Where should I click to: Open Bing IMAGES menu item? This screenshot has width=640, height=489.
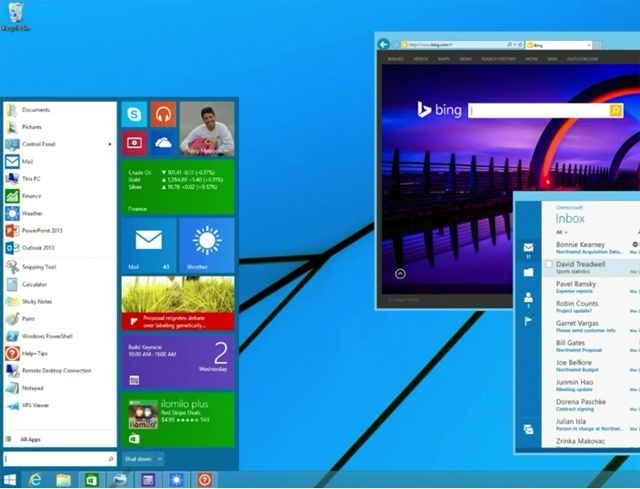396,59
